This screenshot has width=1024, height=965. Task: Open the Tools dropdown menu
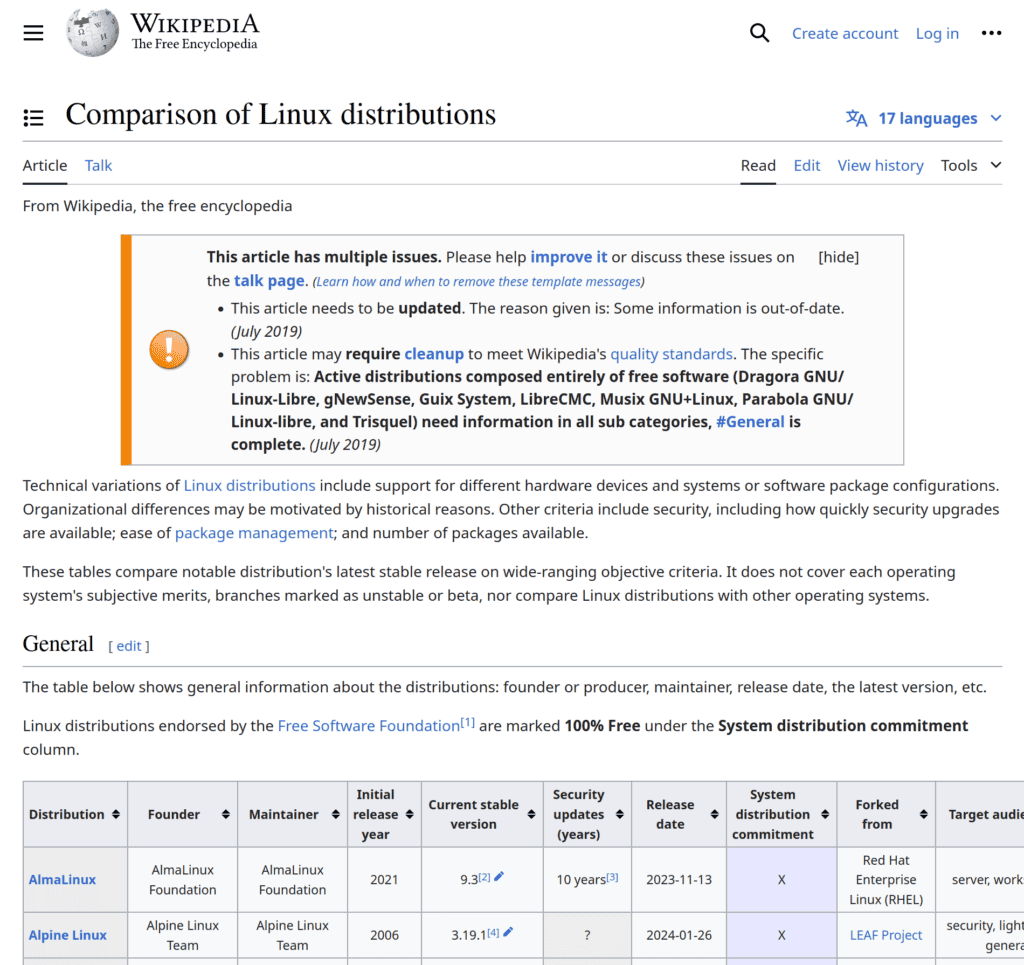(970, 165)
